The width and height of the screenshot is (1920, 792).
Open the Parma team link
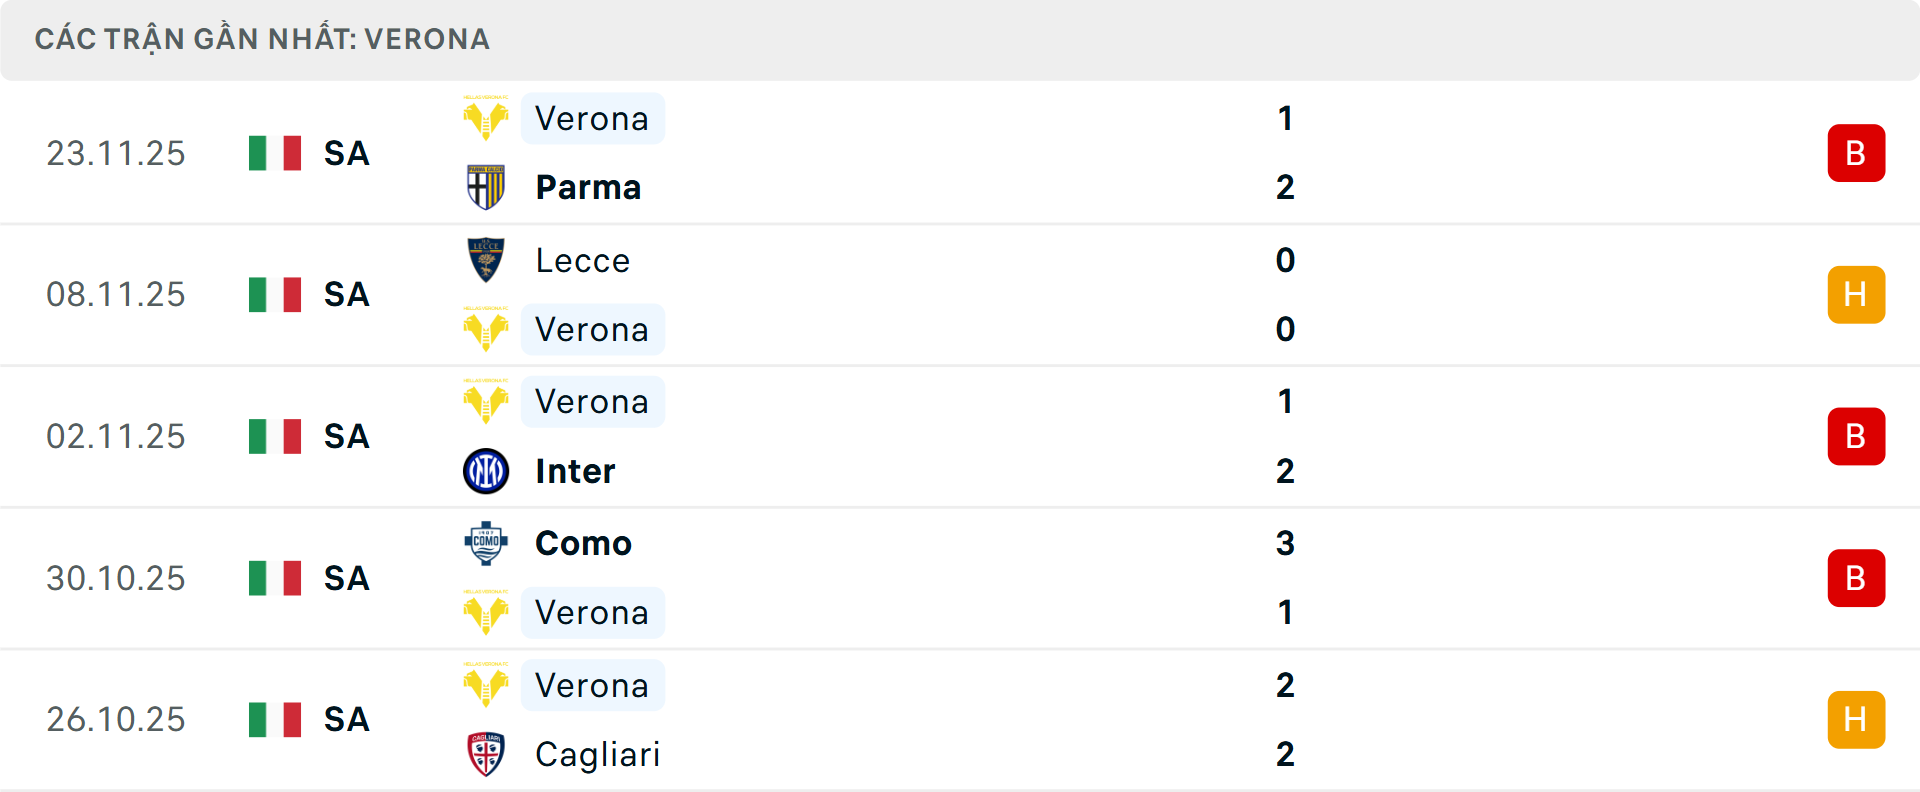click(588, 187)
